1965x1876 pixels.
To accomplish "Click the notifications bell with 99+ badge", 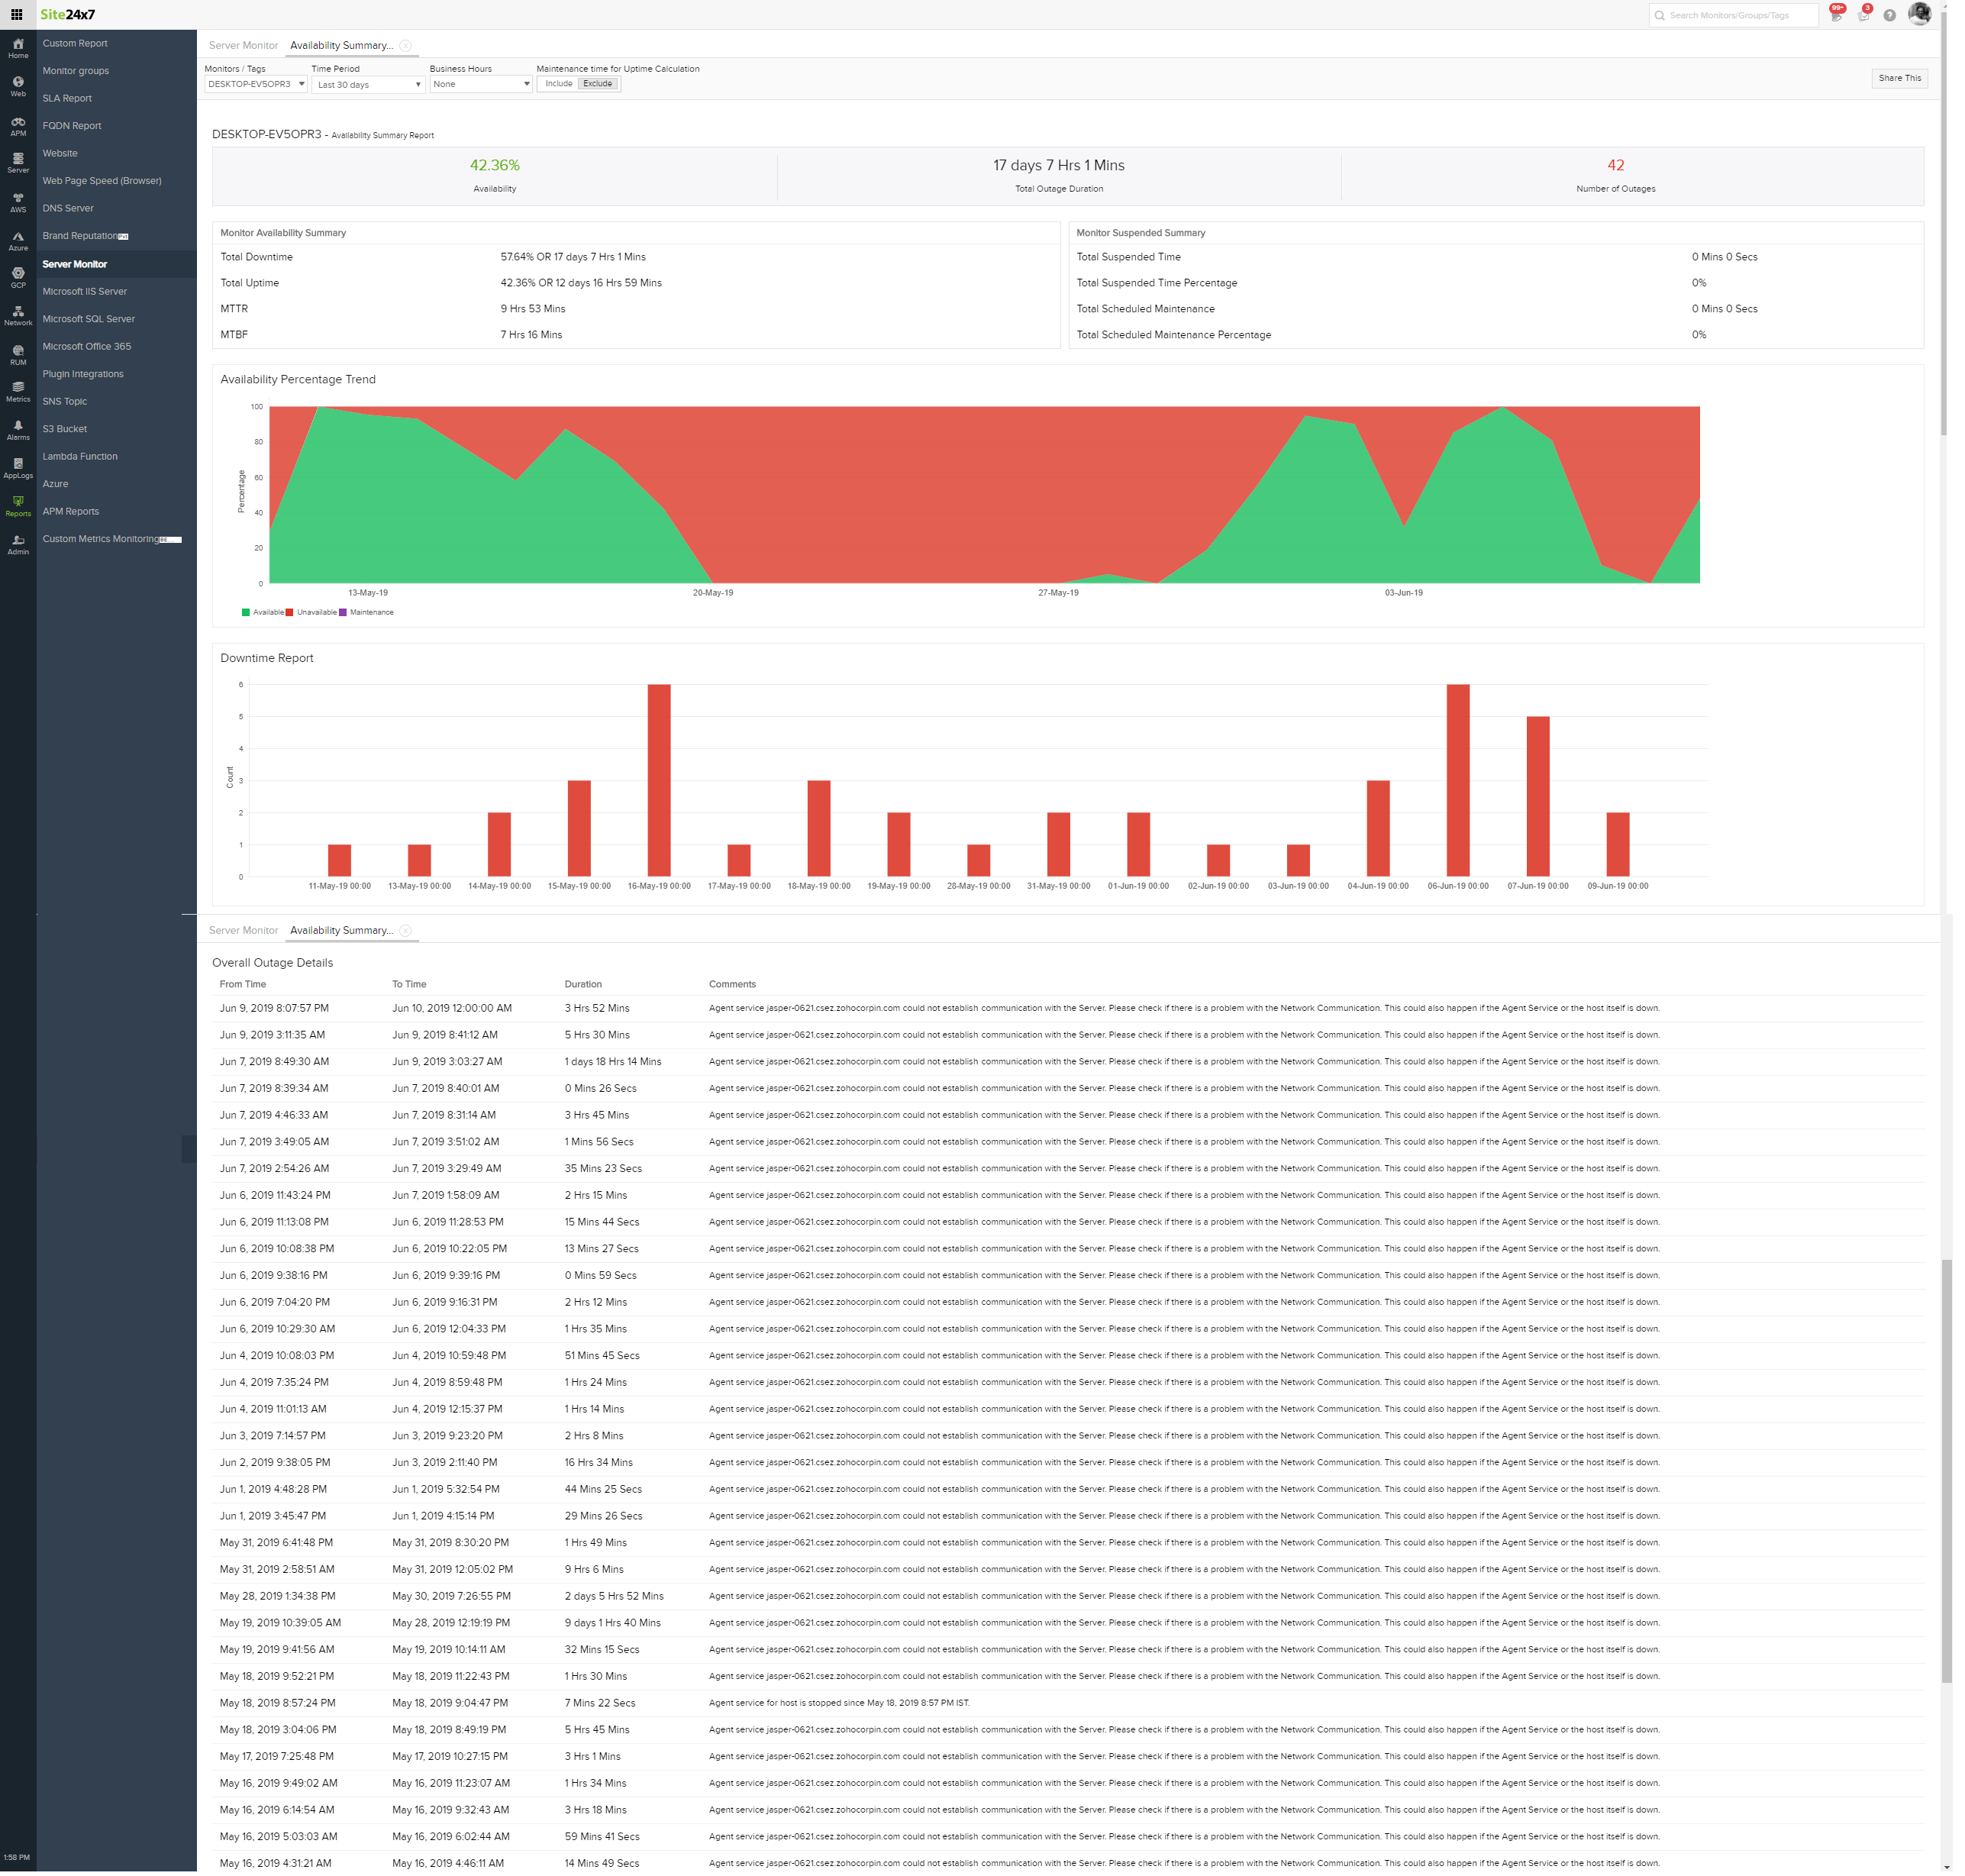I will click(1835, 15).
